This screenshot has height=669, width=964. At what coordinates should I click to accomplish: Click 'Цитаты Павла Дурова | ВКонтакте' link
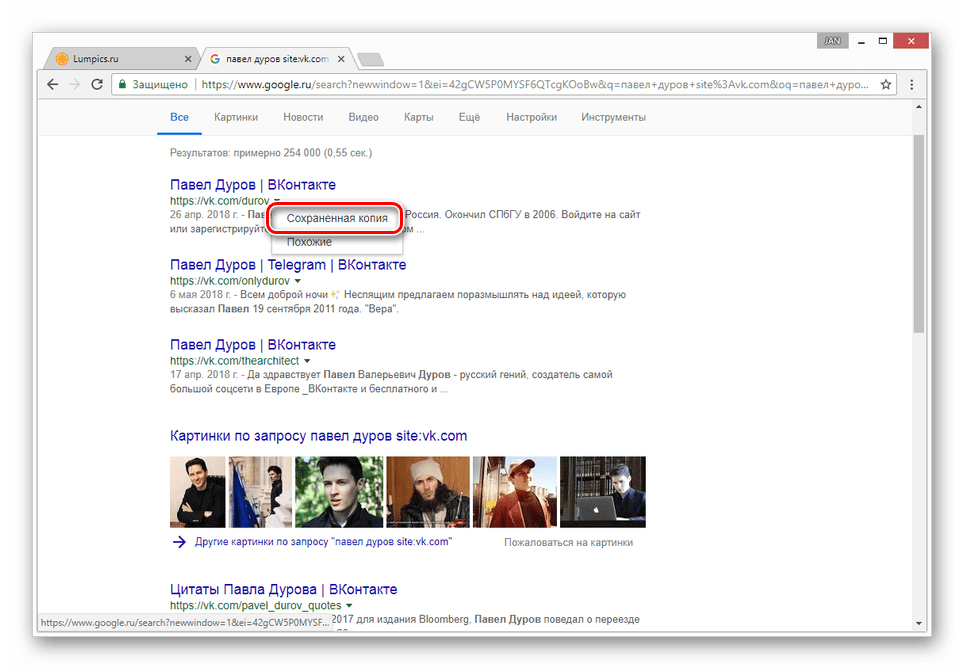pyautogui.click(x=283, y=589)
